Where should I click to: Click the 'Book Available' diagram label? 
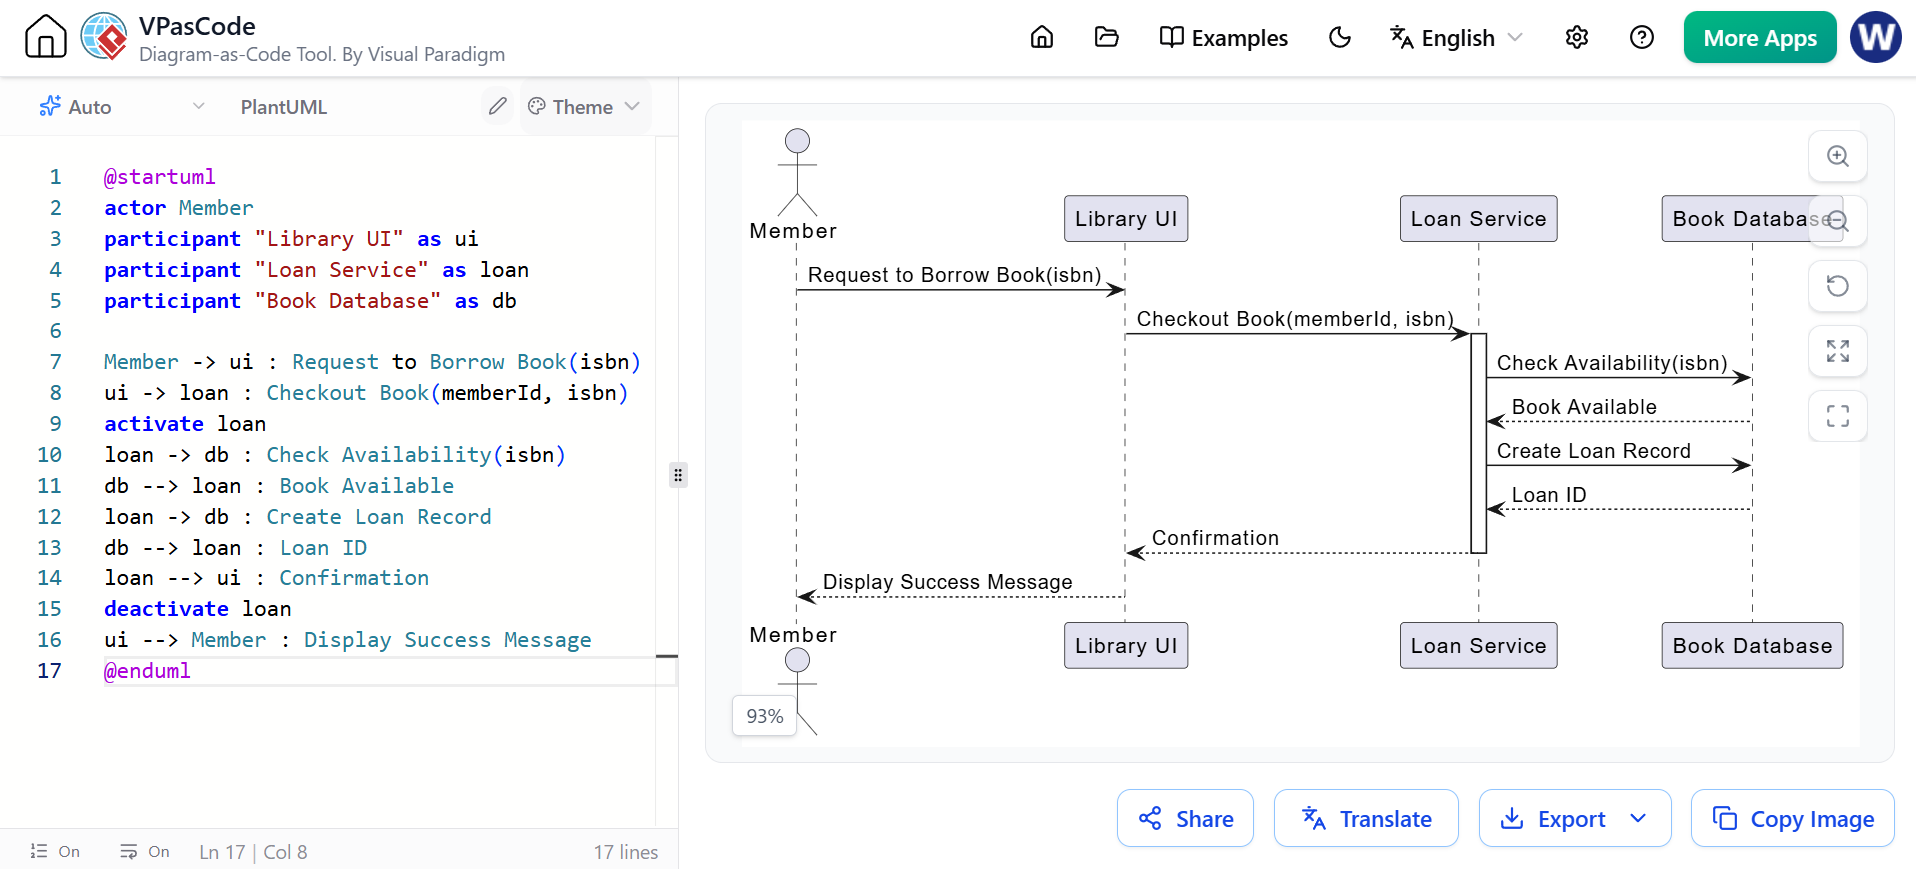(1584, 407)
